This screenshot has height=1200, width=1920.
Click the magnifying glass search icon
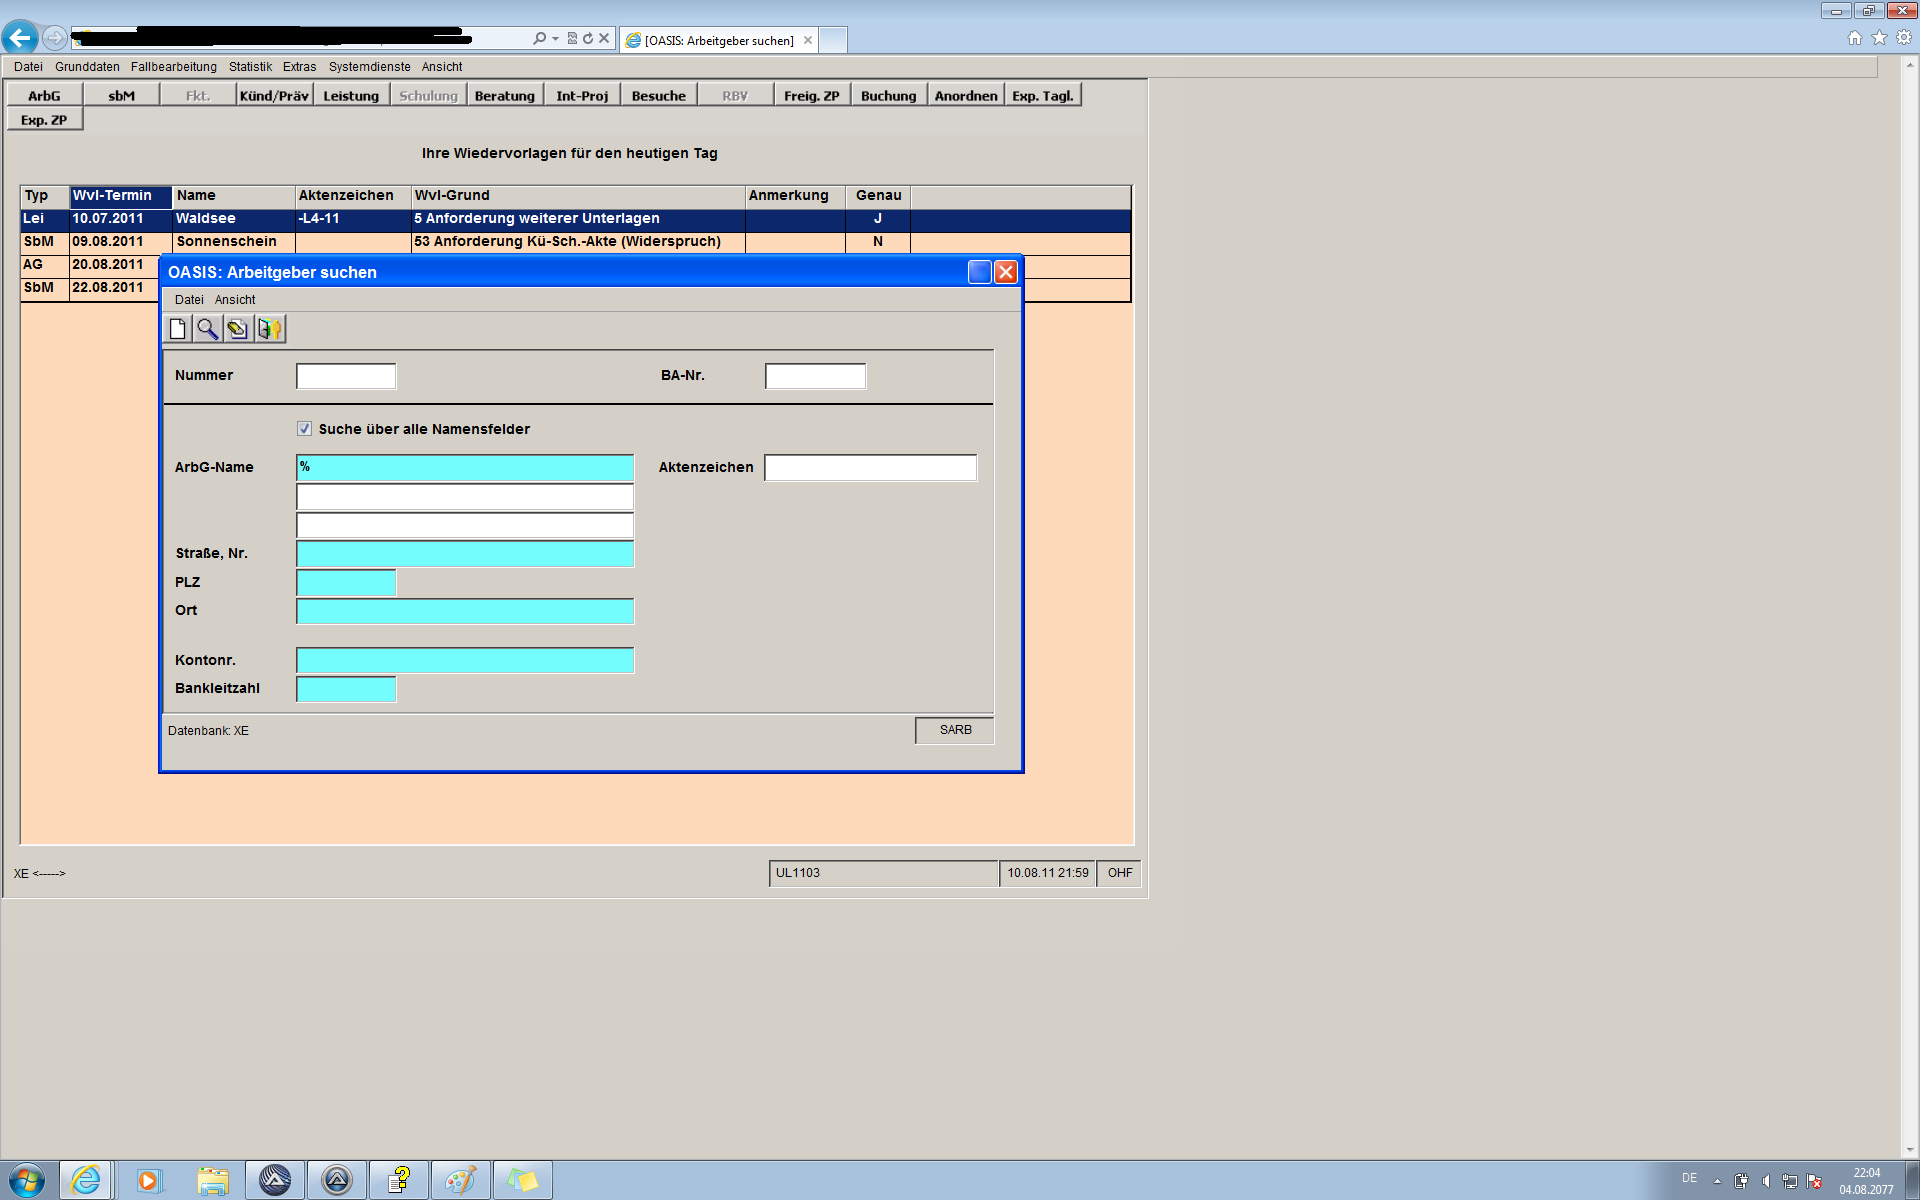pos(208,329)
